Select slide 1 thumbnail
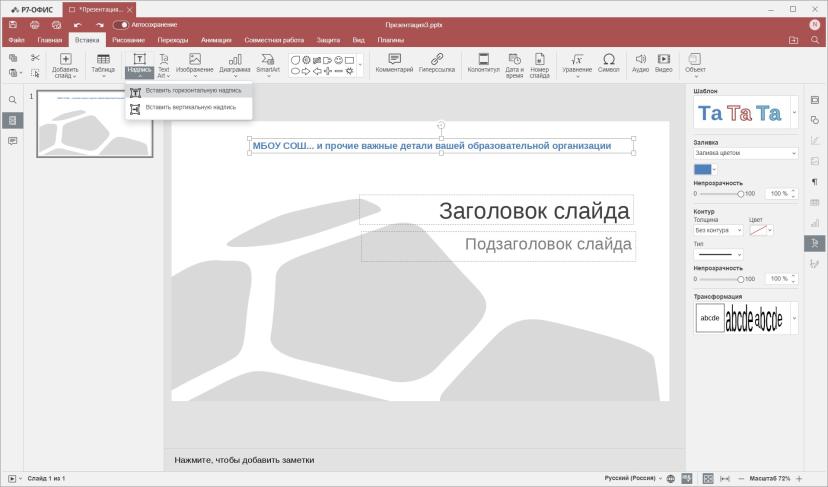Image resolution: width=828 pixels, height=487 pixels. [95, 124]
